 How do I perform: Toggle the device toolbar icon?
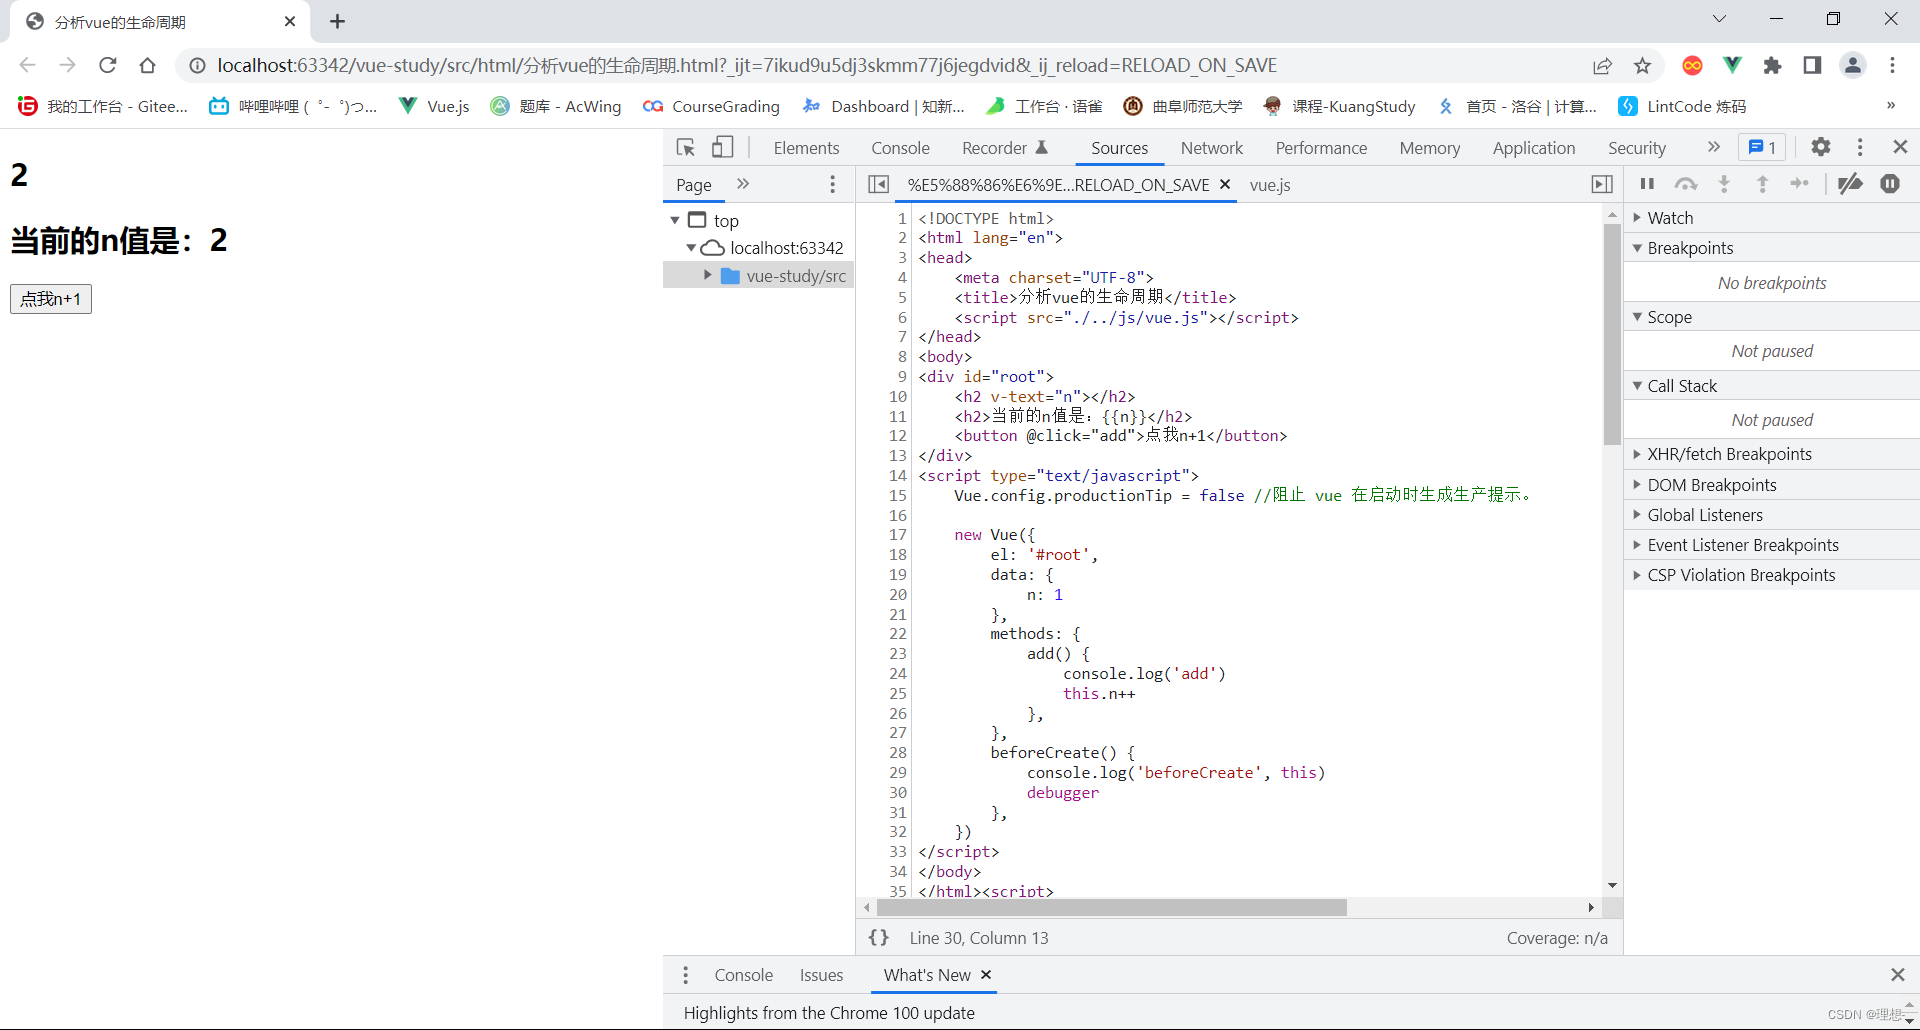(722, 147)
